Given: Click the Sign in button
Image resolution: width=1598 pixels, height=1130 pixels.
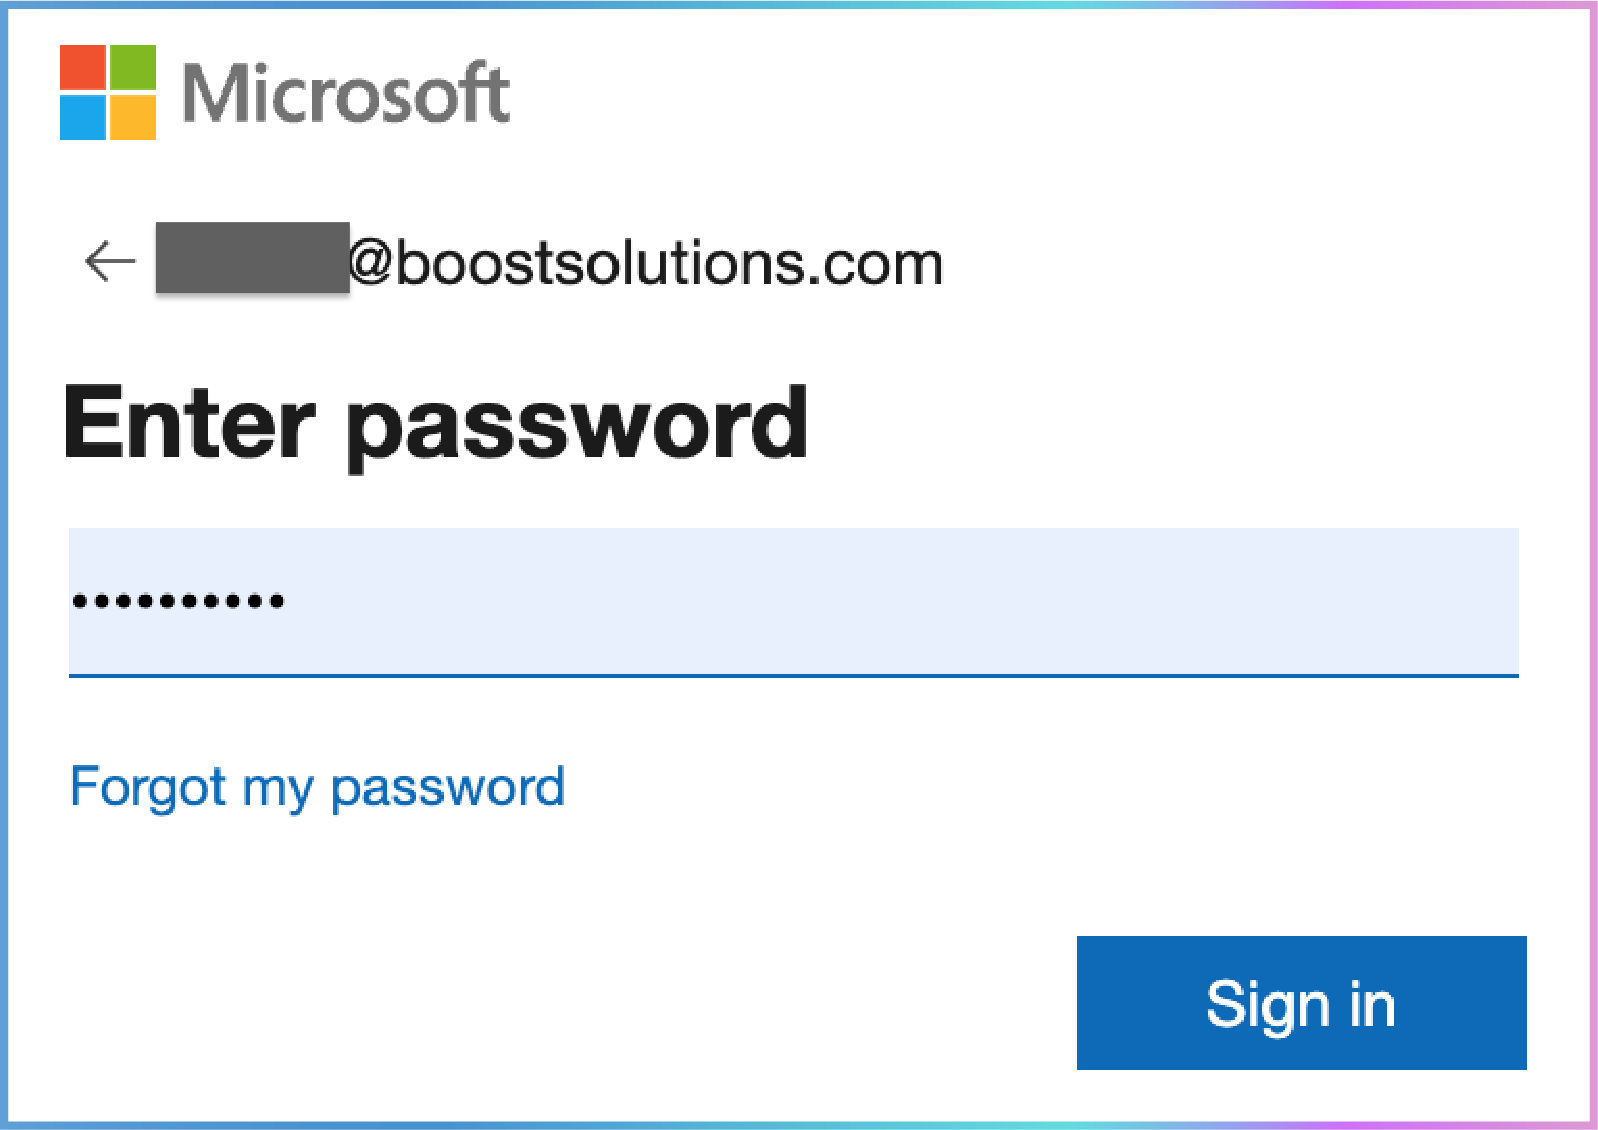Looking at the screenshot, I should [1301, 1003].
